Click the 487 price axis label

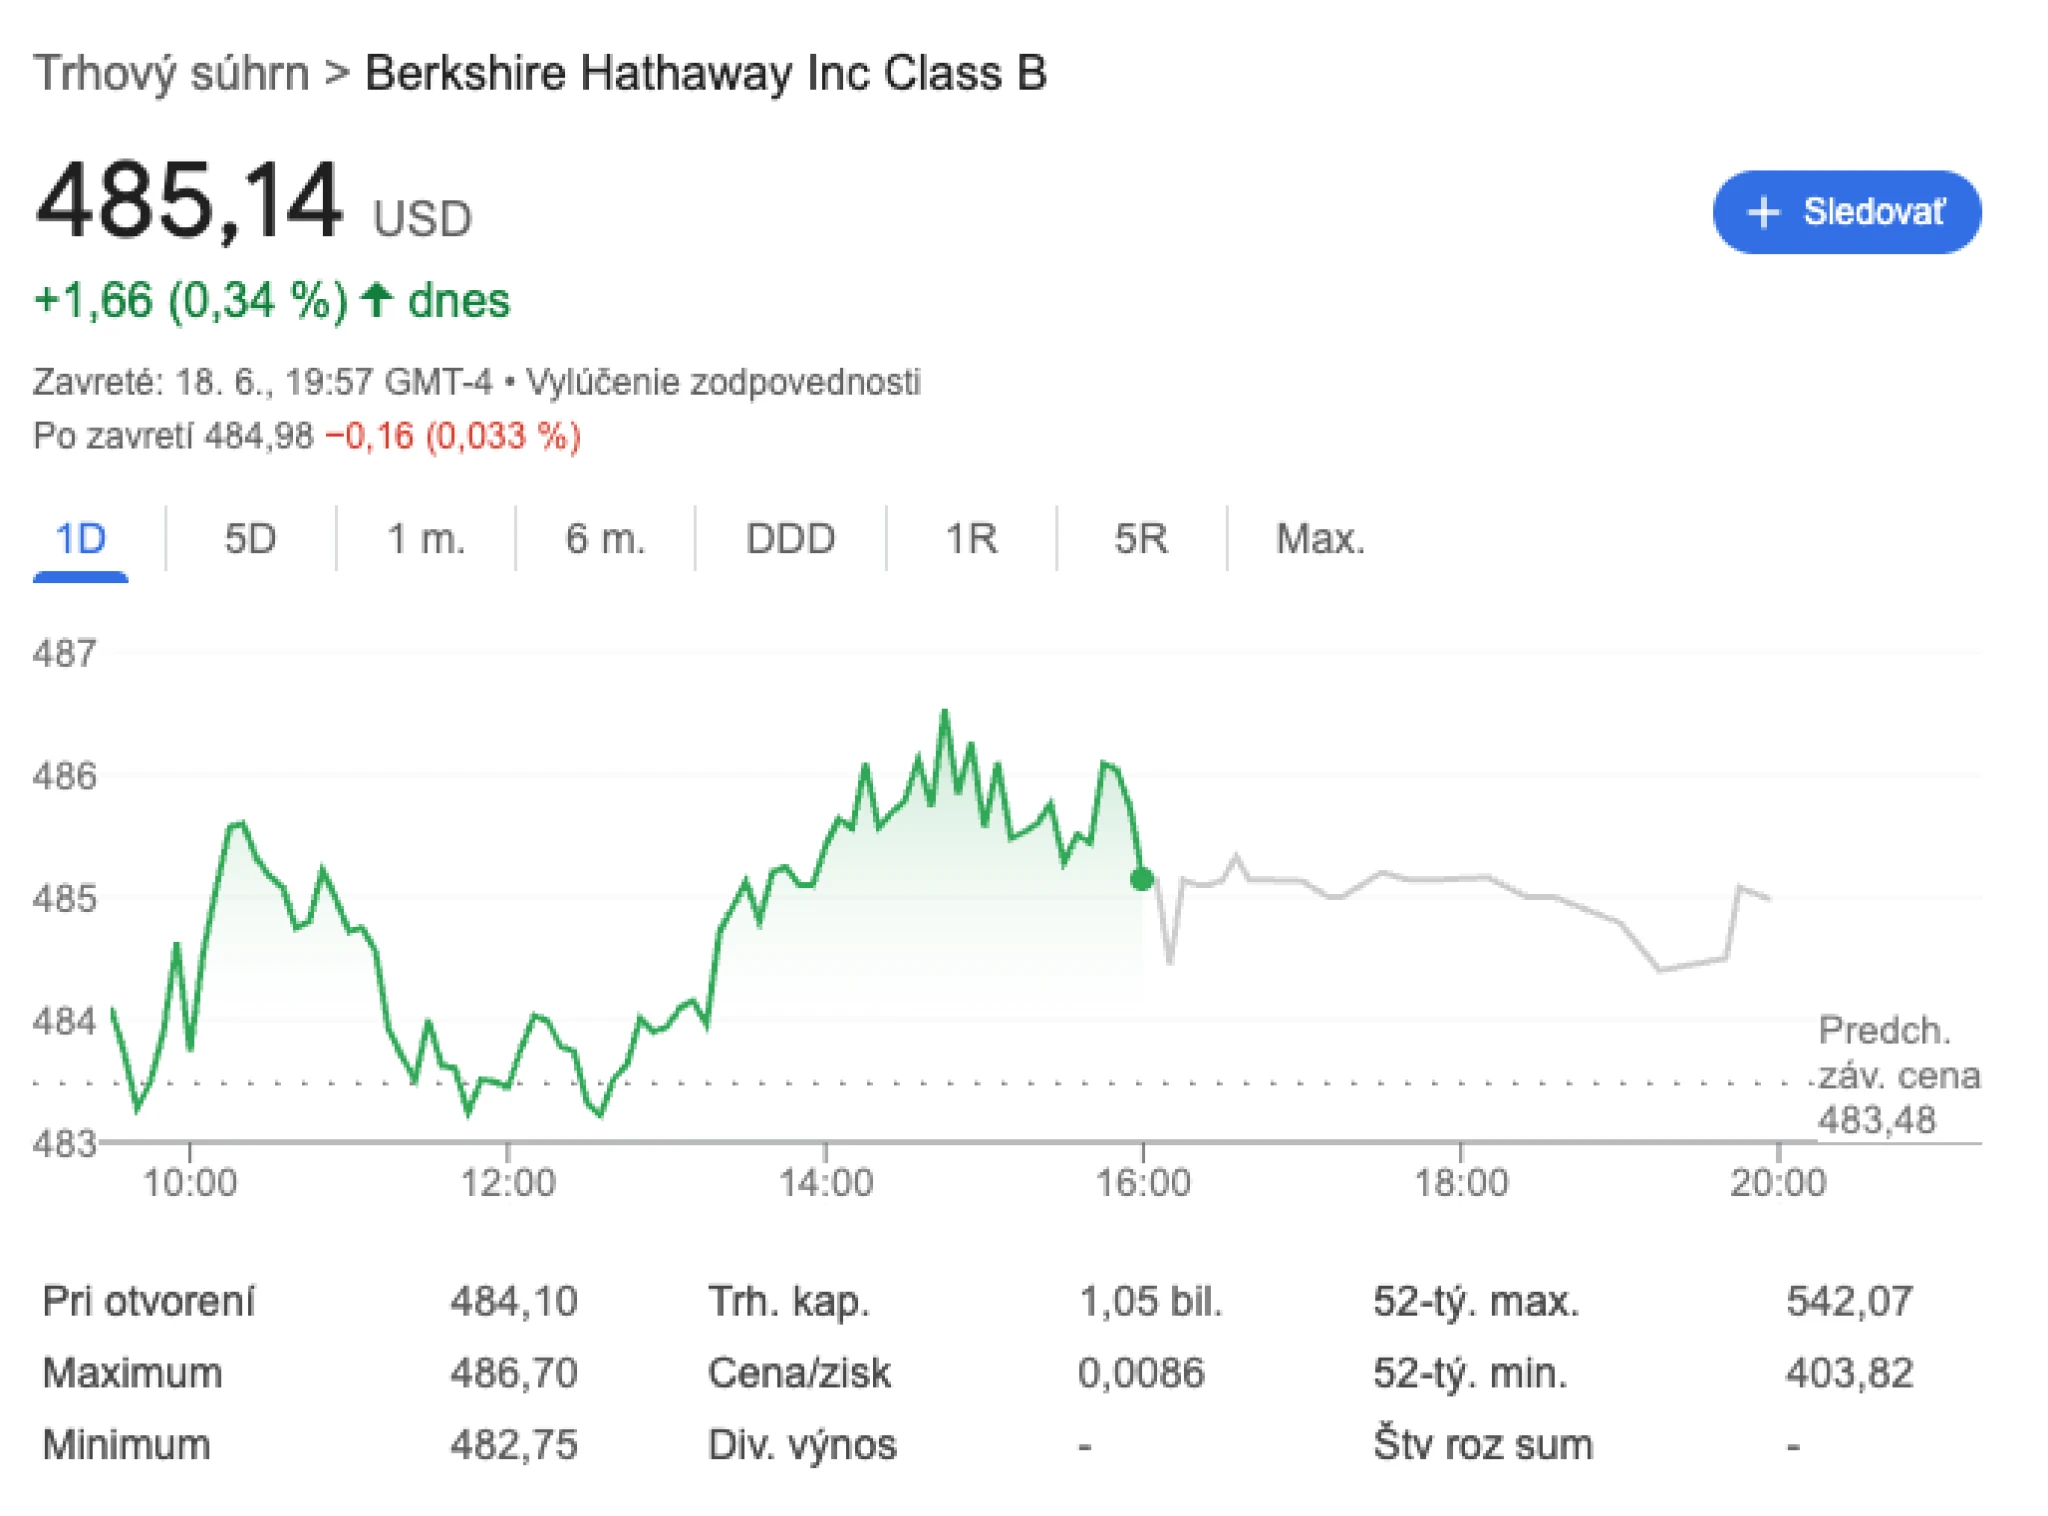[65, 654]
